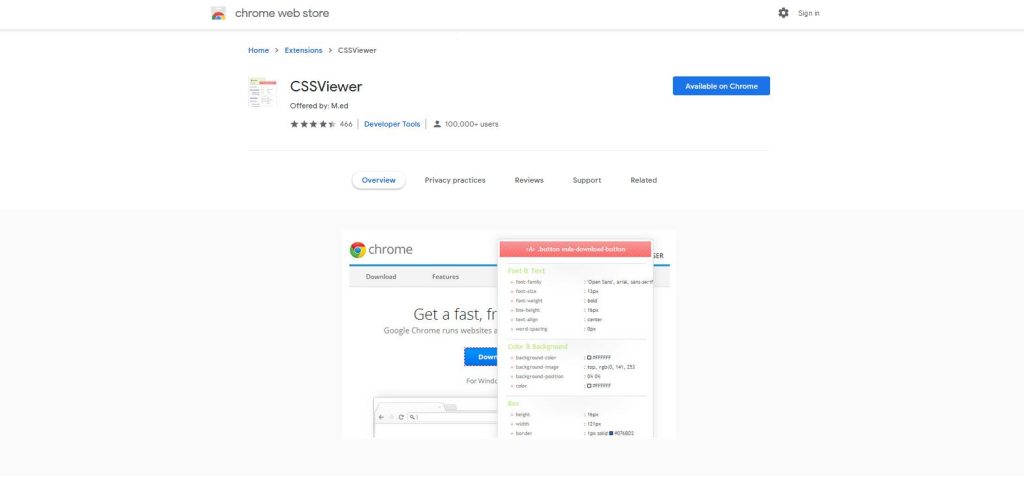The width and height of the screenshot is (1024, 479).
Task: Open the Support tab
Action: [586, 180]
